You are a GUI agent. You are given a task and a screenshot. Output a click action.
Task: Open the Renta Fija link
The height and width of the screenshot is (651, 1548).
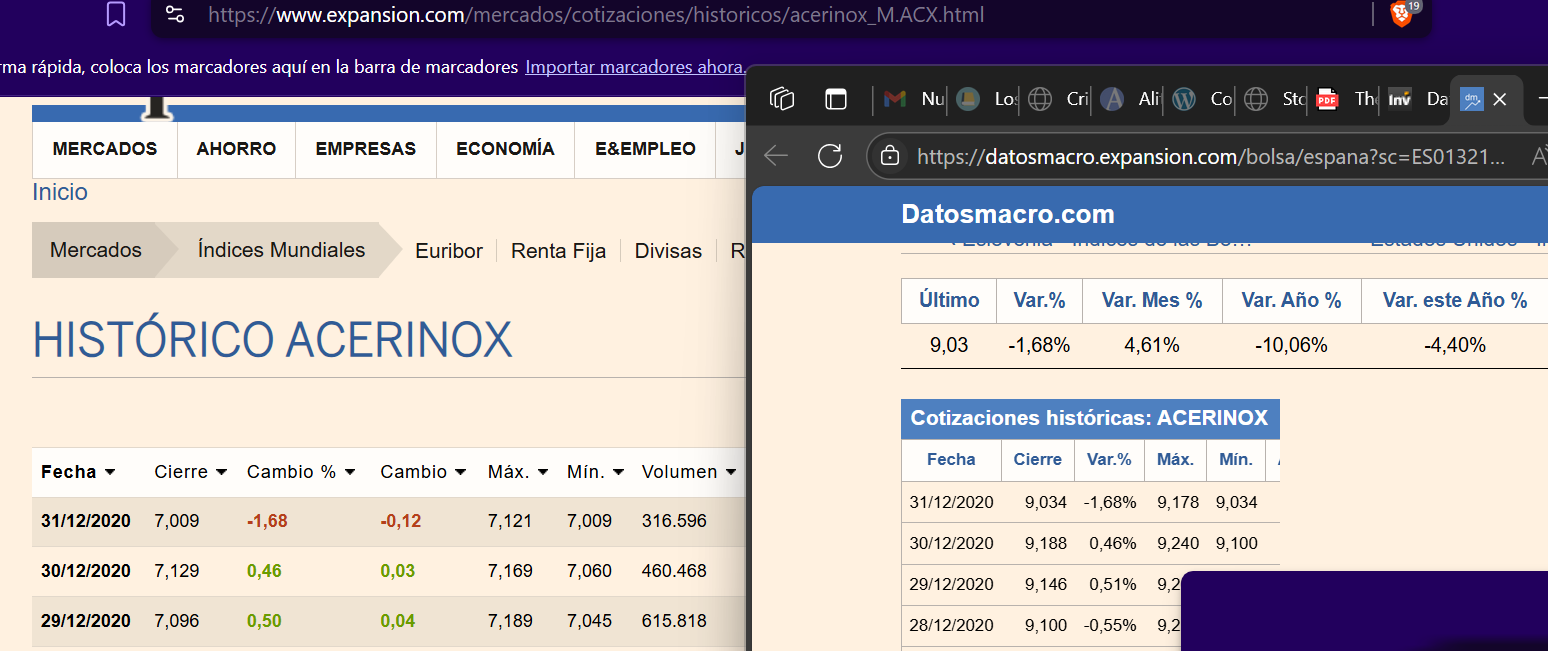click(558, 251)
